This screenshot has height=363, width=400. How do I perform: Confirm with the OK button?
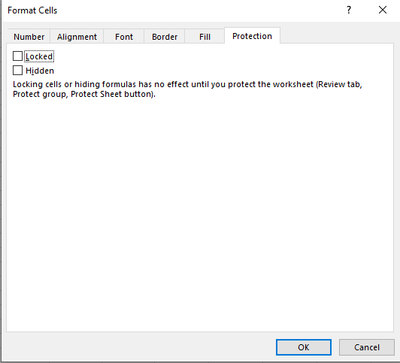point(304,347)
